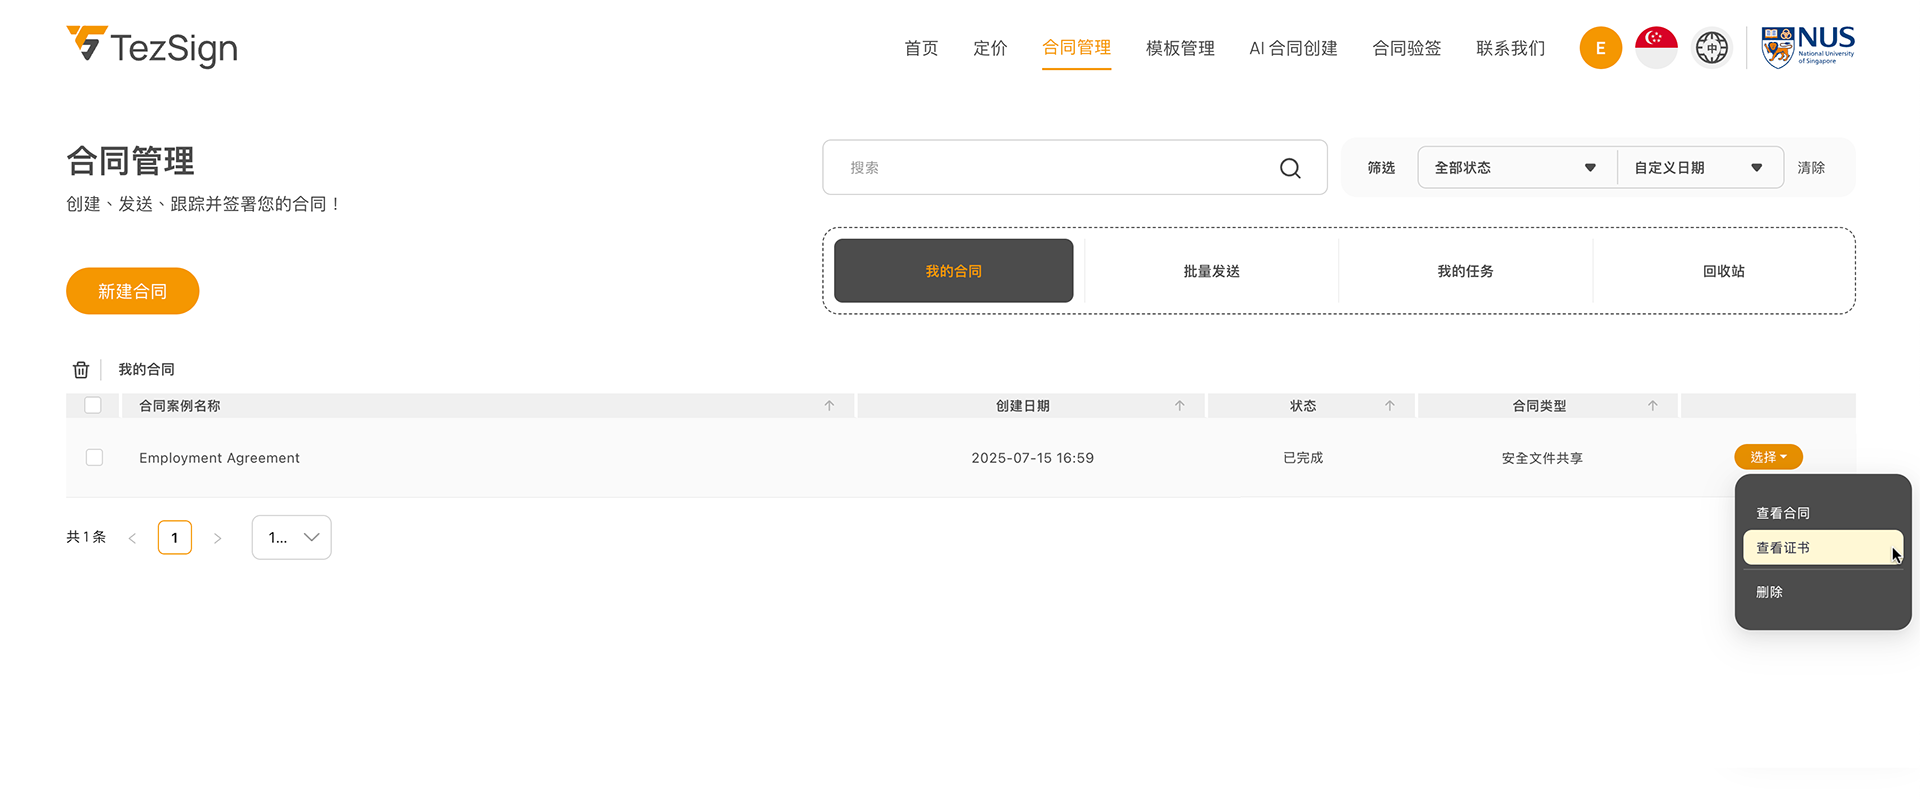Open the orange E user avatar
This screenshot has height=800, width=1920.
point(1600,48)
